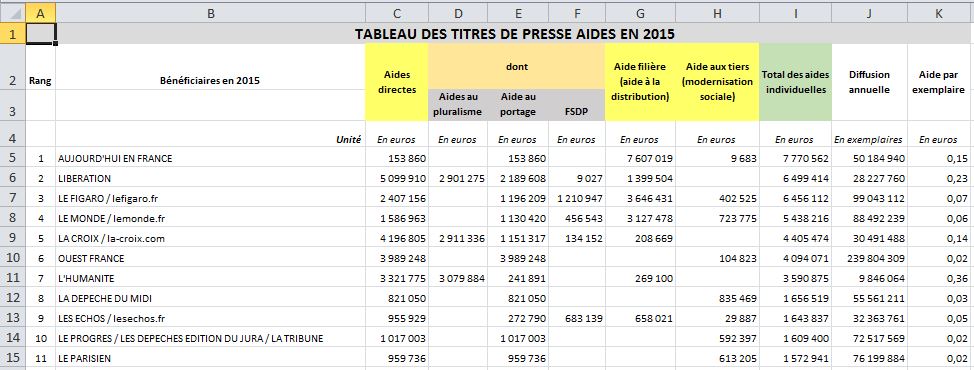Select the 'AUJOURD'HUI EN FRANCE' cell
Screen dimensions: 974x370
click(x=211, y=158)
